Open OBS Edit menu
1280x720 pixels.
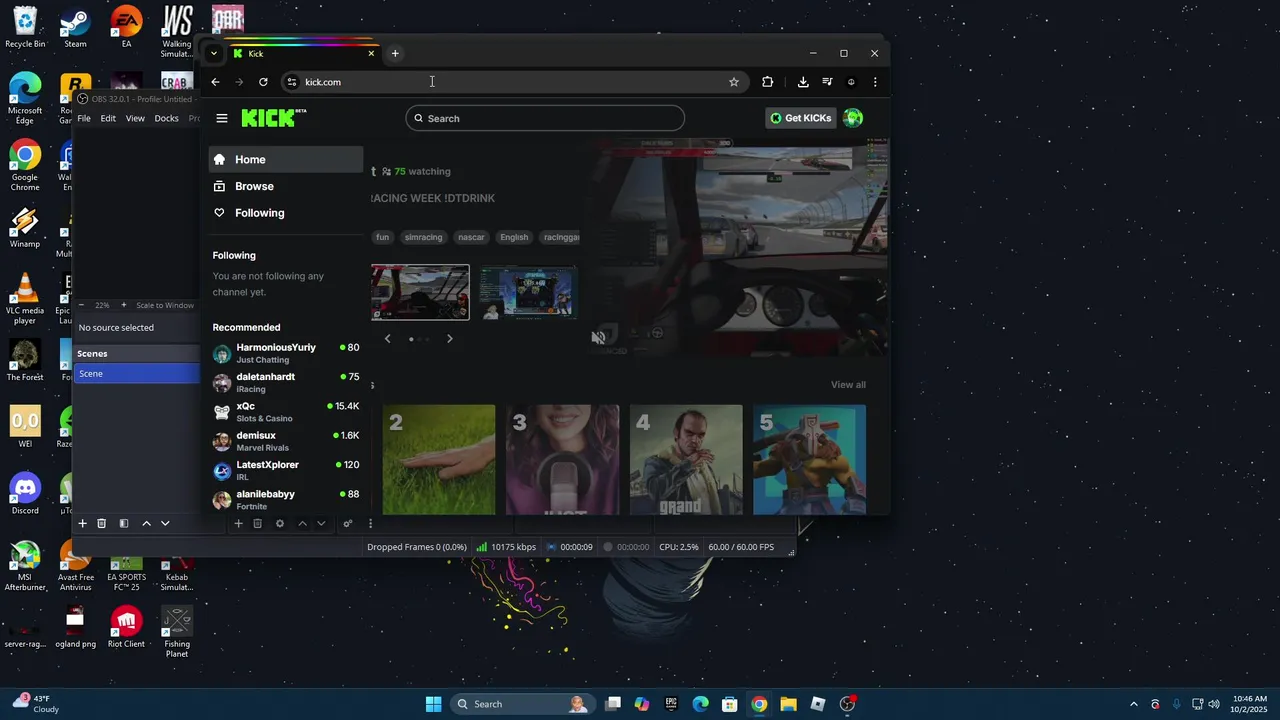click(x=108, y=118)
